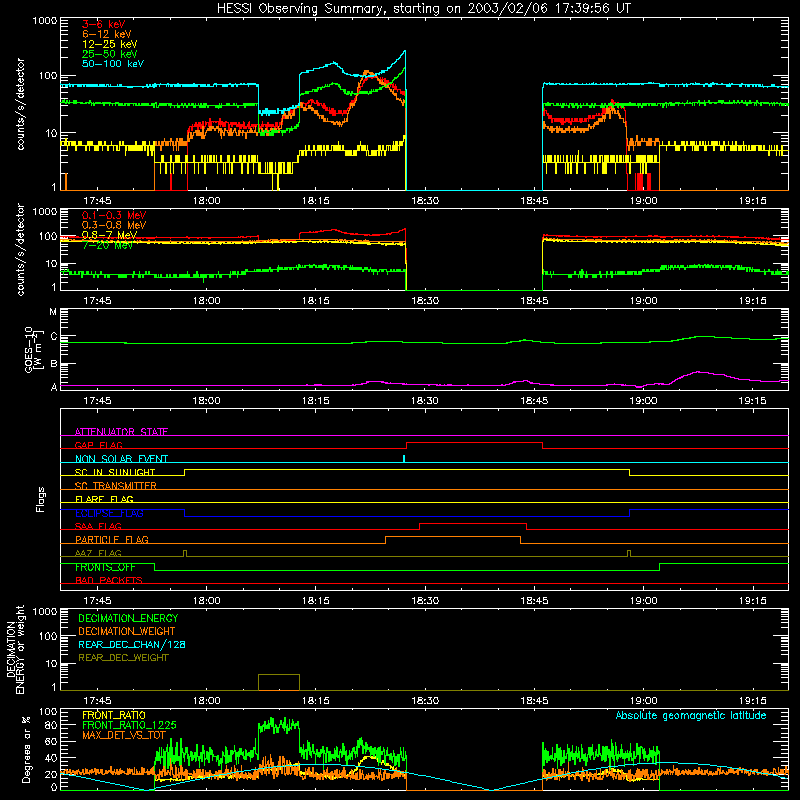The width and height of the screenshot is (800, 800).
Task: Select the PARTICLE_FLAG label
Action: coord(112,539)
